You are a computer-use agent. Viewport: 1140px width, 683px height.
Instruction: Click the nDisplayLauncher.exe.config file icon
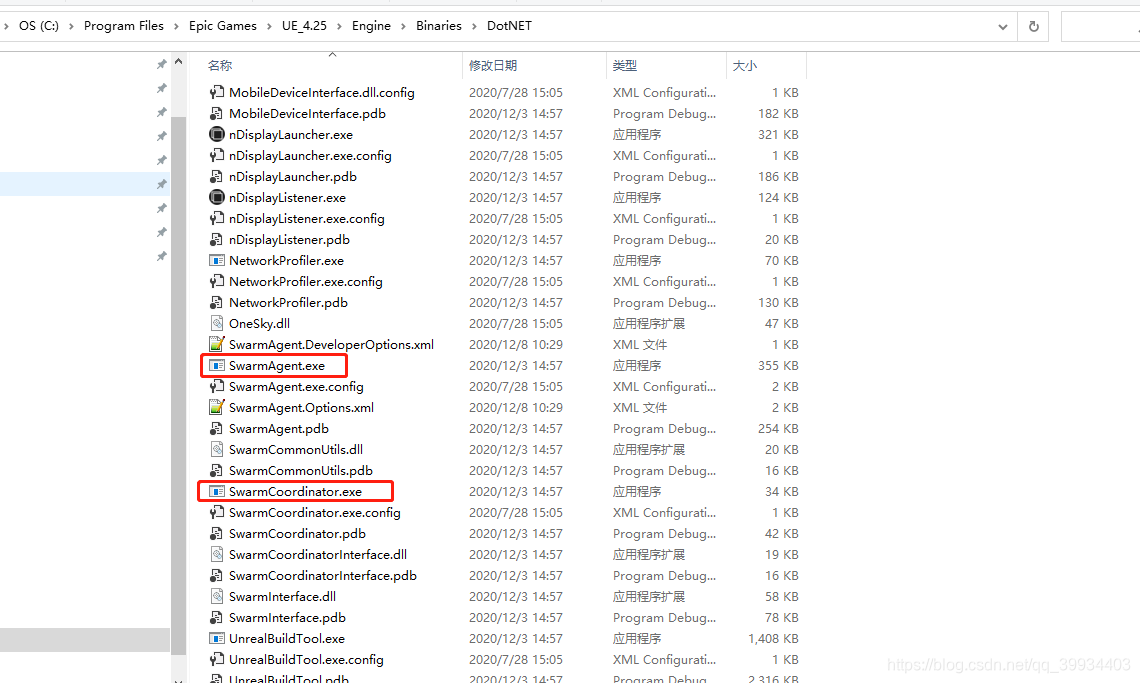[217, 156]
